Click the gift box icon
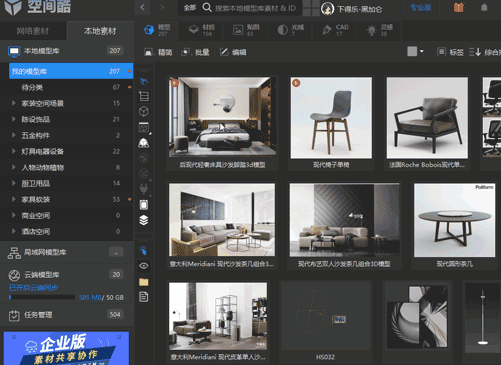Viewport: 501px width, 365px height. tap(459, 8)
